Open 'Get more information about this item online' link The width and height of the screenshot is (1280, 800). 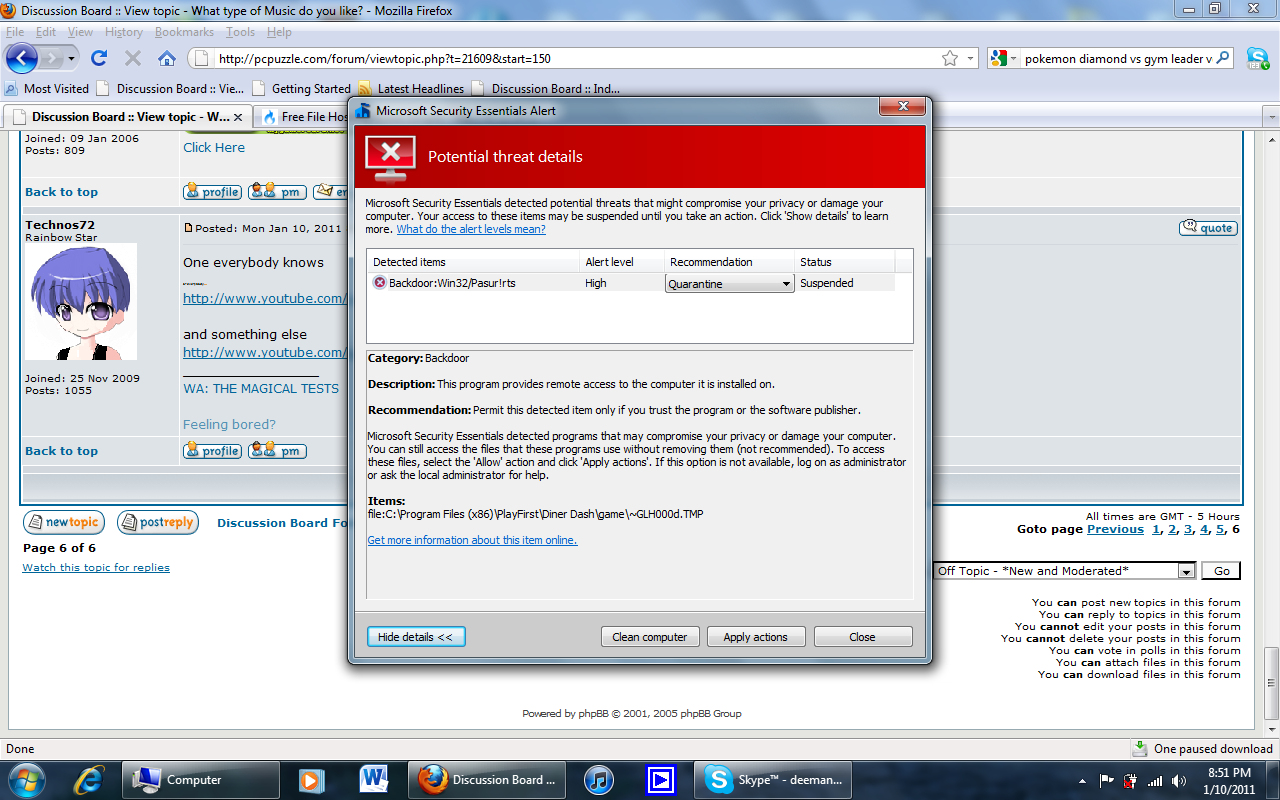(x=472, y=540)
